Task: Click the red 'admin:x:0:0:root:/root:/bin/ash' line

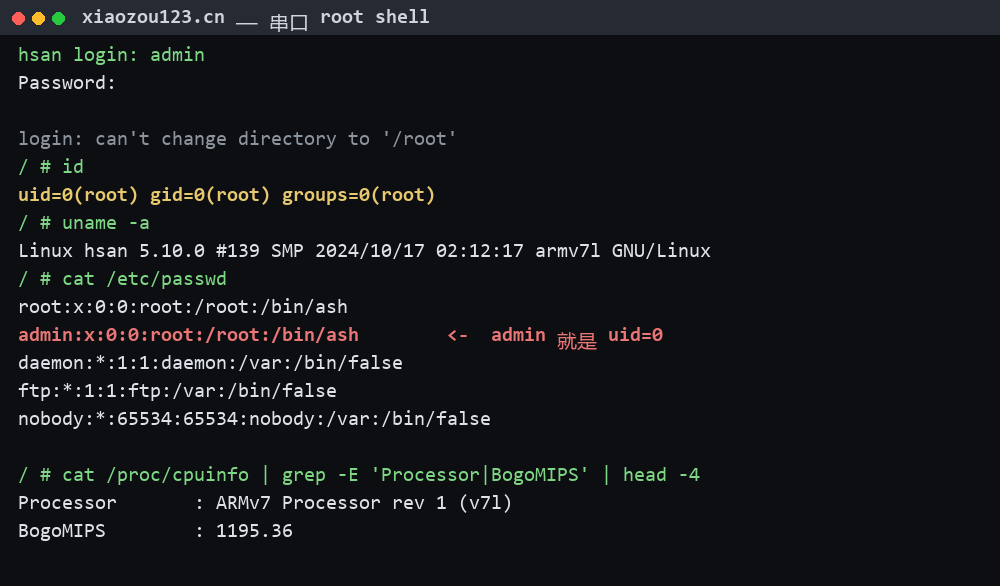Action: (189, 335)
